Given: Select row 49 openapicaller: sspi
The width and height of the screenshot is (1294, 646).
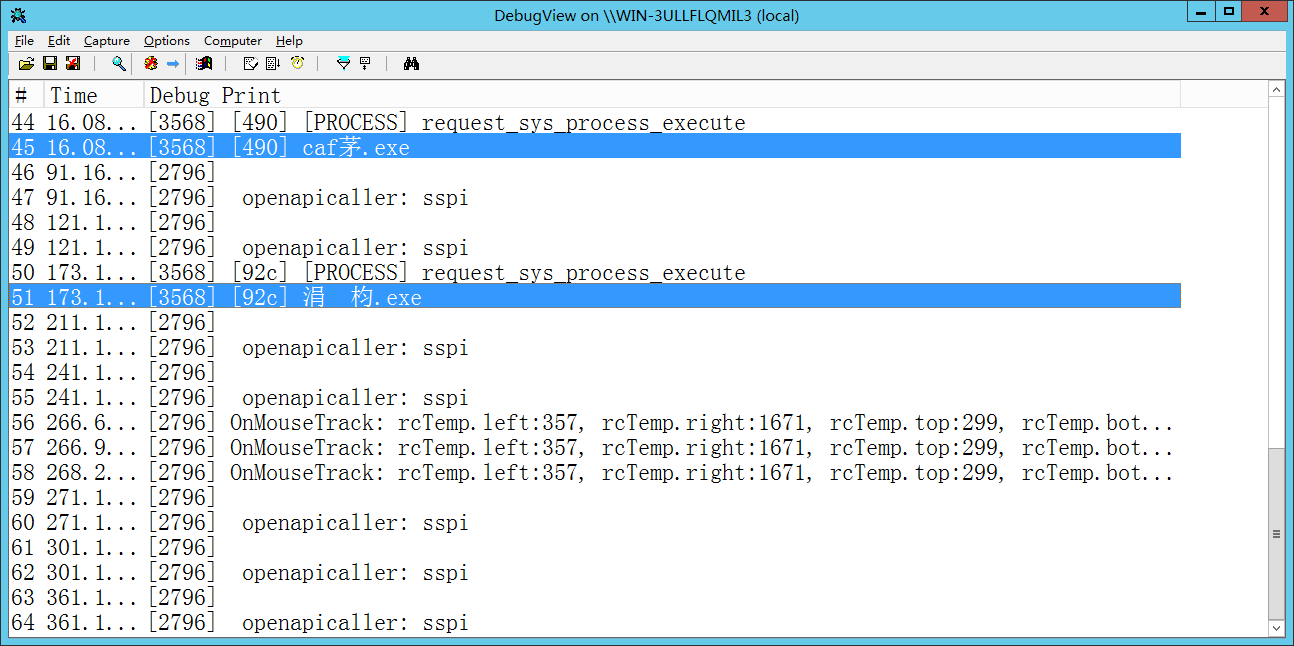Looking at the screenshot, I should click(x=595, y=247).
